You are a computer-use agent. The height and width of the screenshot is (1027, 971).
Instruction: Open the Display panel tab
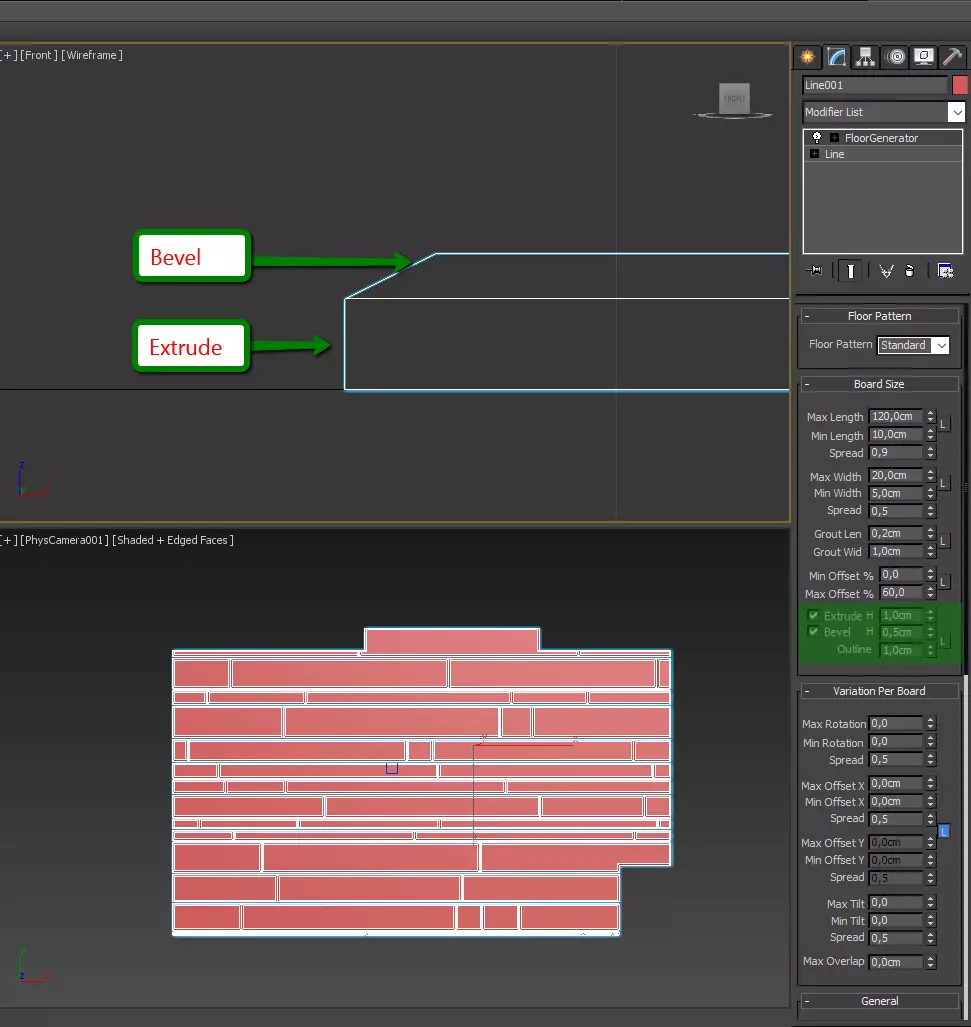[x=923, y=58]
